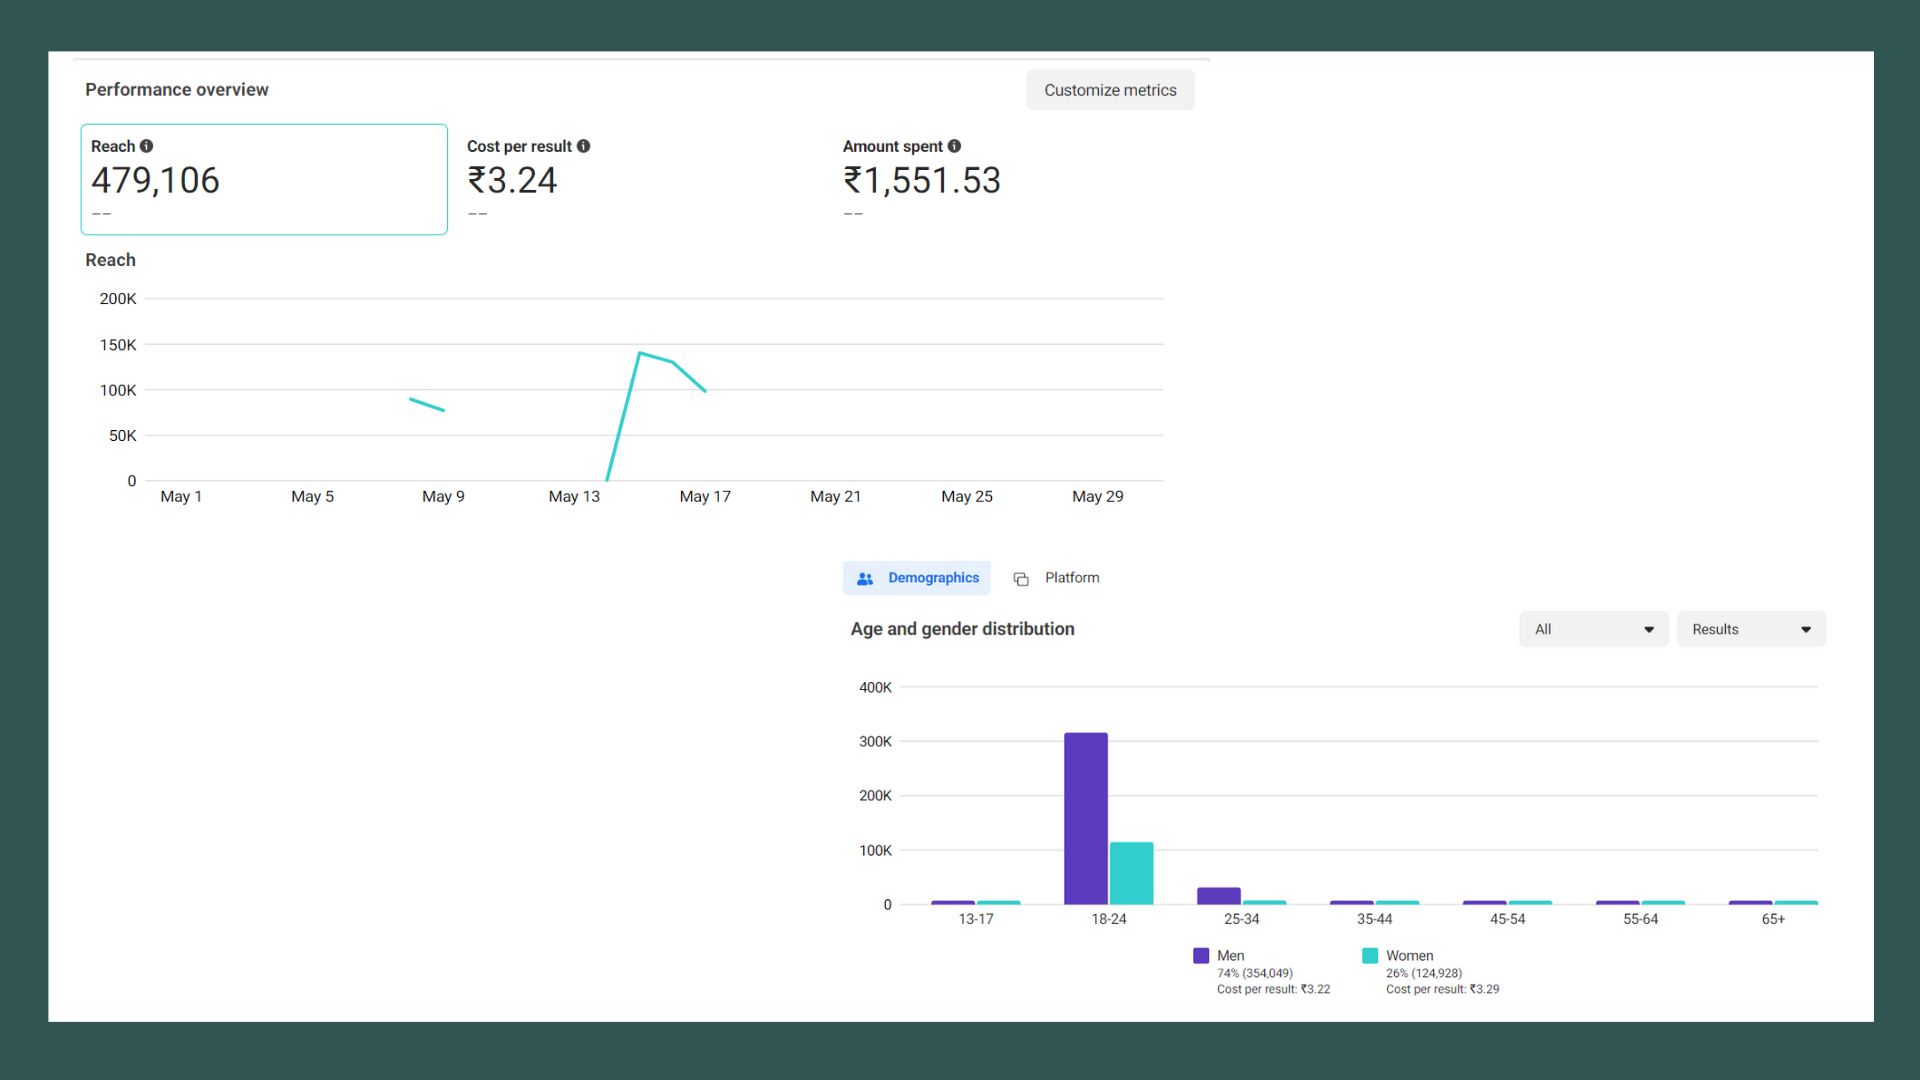Viewport: 1920px width, 1080px height.
Task: Click the Demographics people icon
Action: point(865,579)
